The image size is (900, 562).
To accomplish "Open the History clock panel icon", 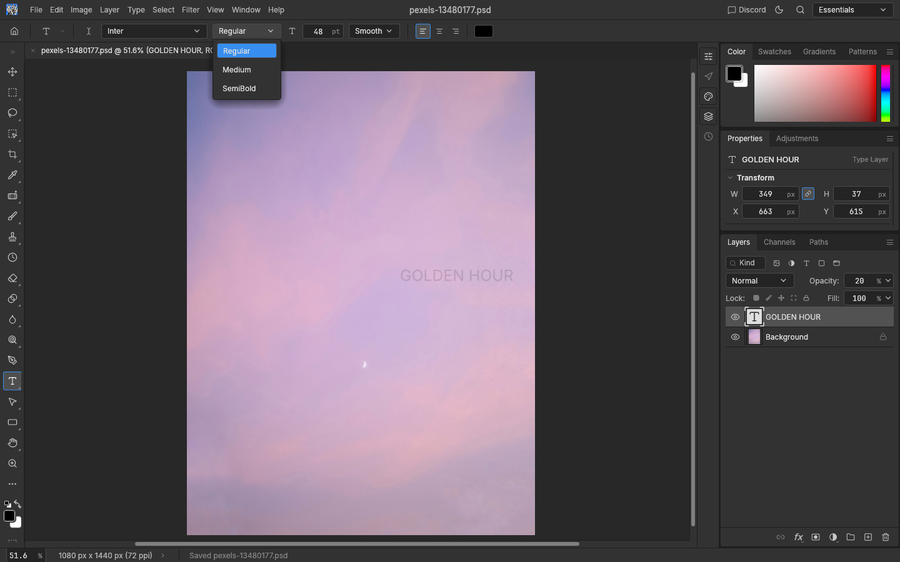I will [708, 137].
